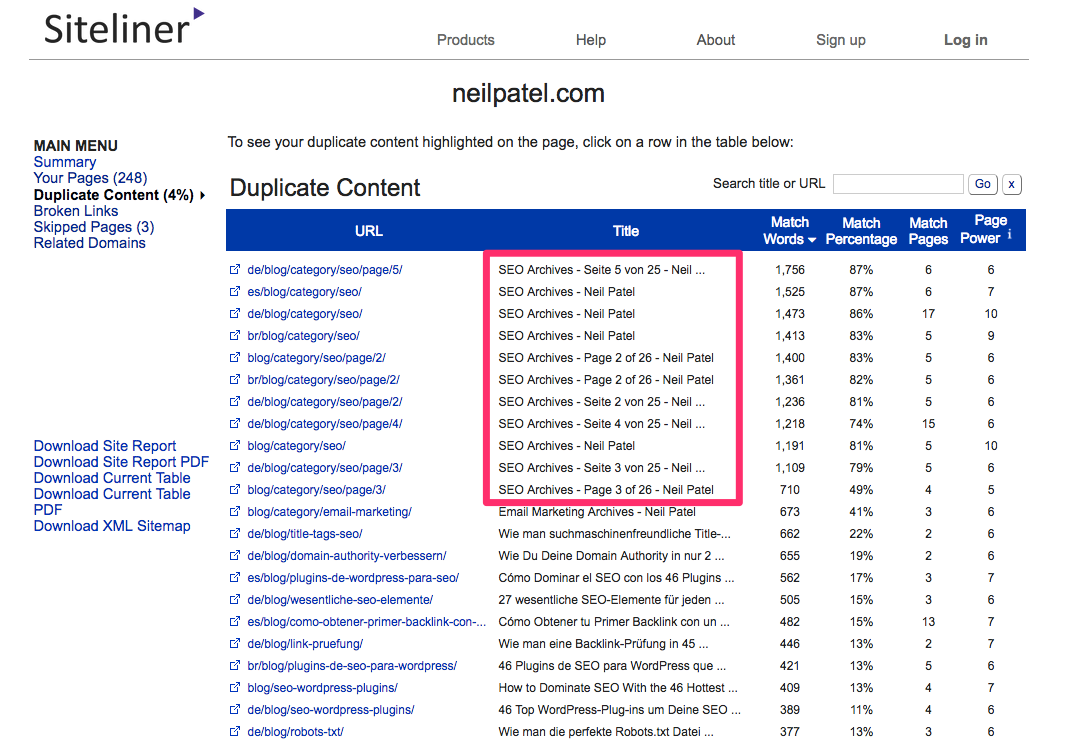Select 'How to Dominate SEO With the 46 Hottest' title

[x=617, y=688]
